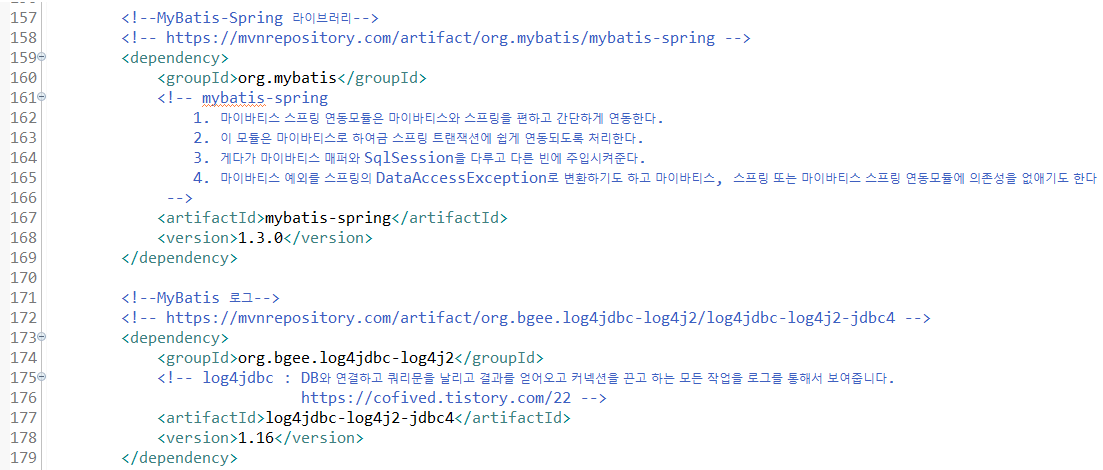
Task: Click the 'log4jdbc :' label on line 175
Action: click(x=246, y=379)
